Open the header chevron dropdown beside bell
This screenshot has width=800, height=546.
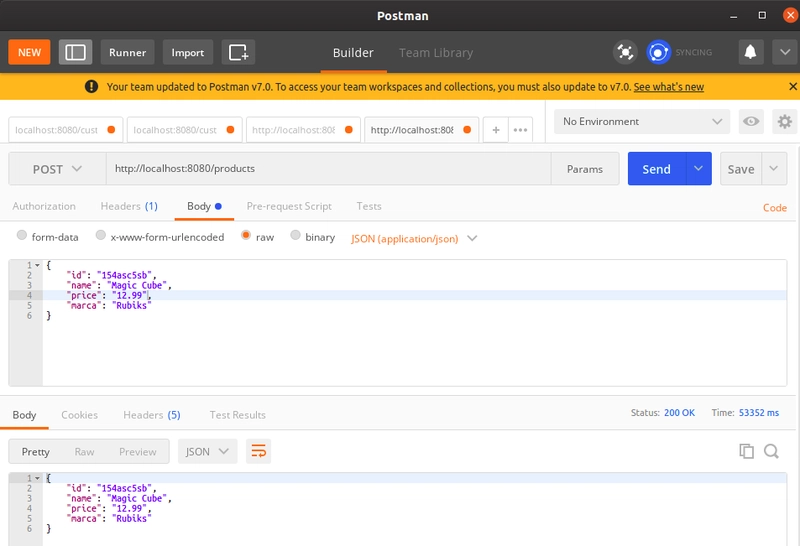[785, 52]
